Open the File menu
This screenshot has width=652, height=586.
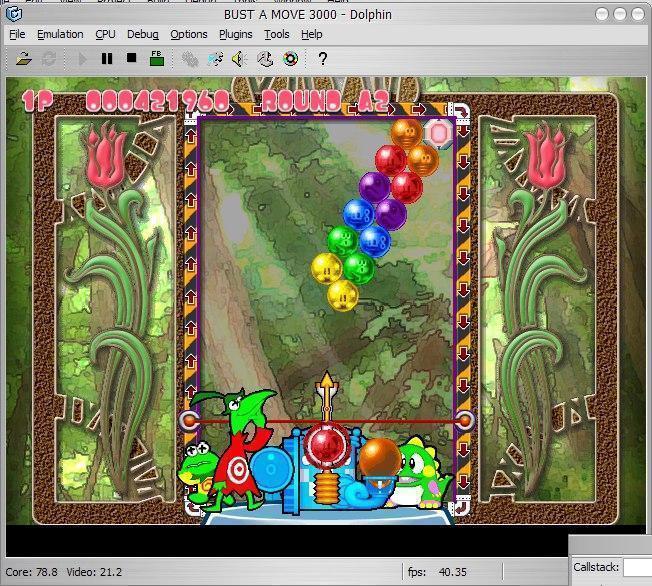(x=17, y=34)
